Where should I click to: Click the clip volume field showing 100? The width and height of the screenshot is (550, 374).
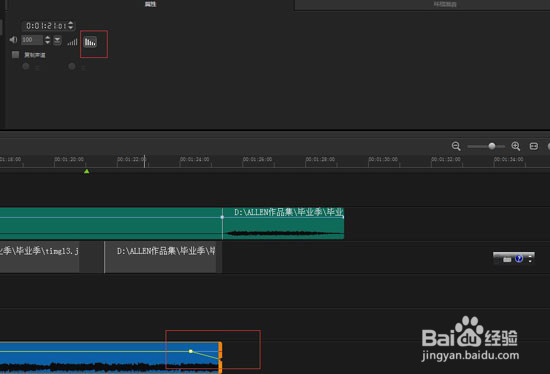tap(32, 40)
